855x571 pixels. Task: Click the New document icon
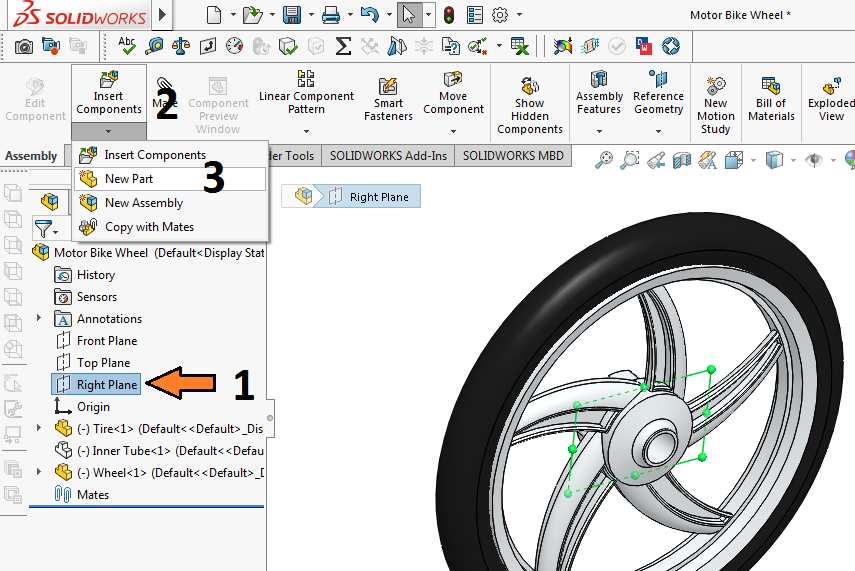214,15
